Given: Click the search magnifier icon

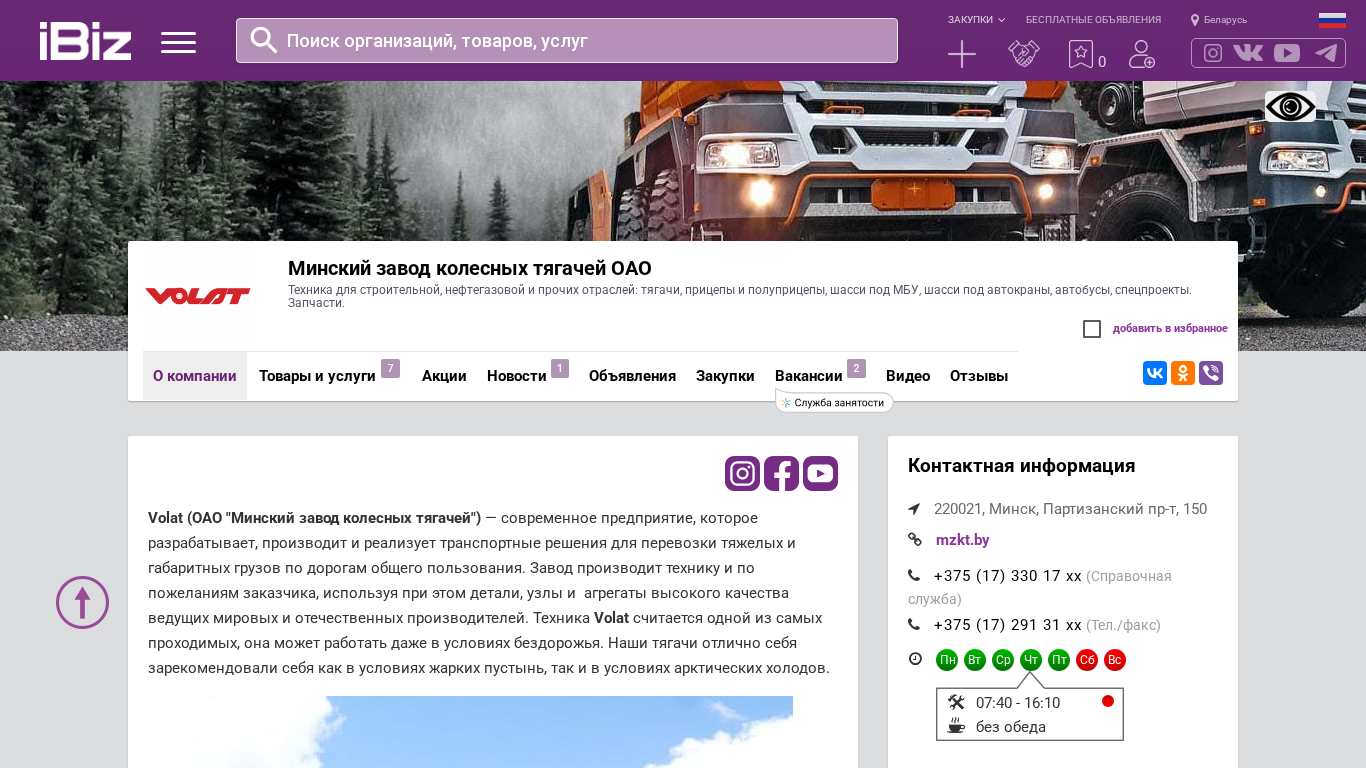Looking at the screenshot, I should click(264, 40).
